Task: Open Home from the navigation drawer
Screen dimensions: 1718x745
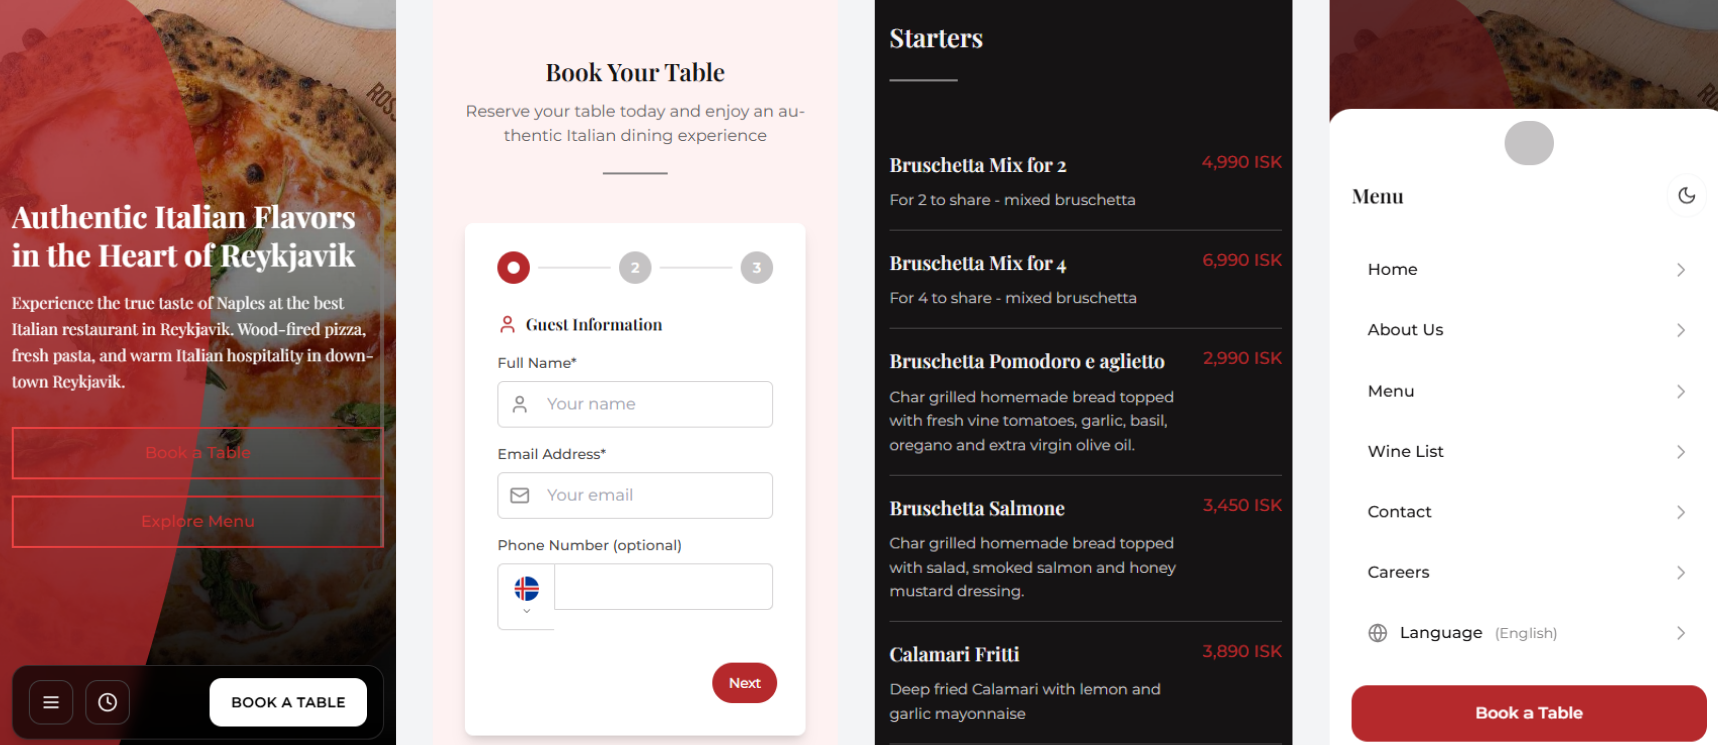Action: [1392, 269]
